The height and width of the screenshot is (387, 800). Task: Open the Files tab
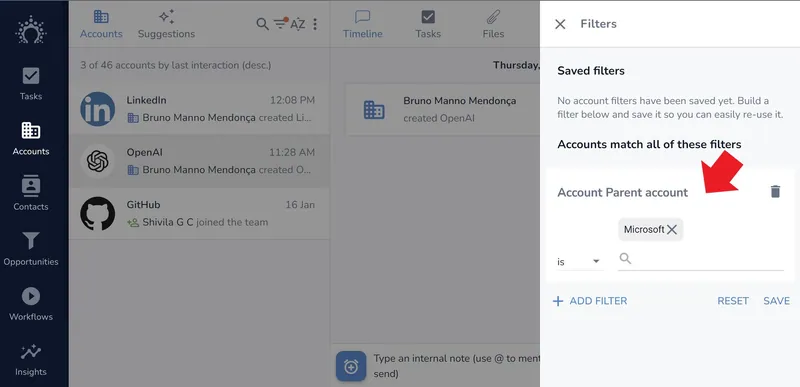pos(493,24)
